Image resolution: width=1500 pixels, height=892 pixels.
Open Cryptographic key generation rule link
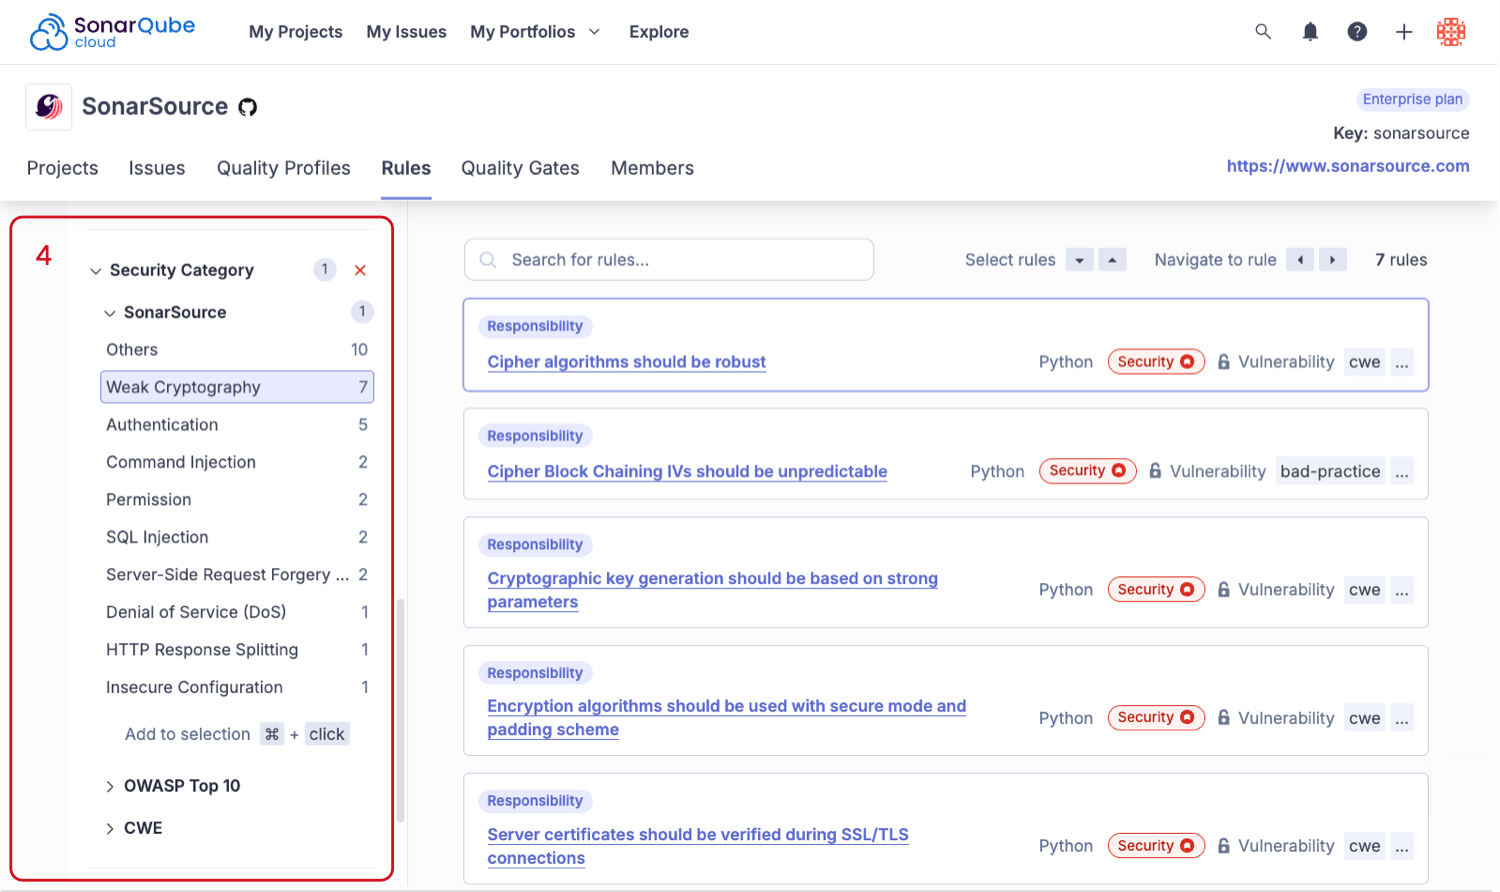712,590
